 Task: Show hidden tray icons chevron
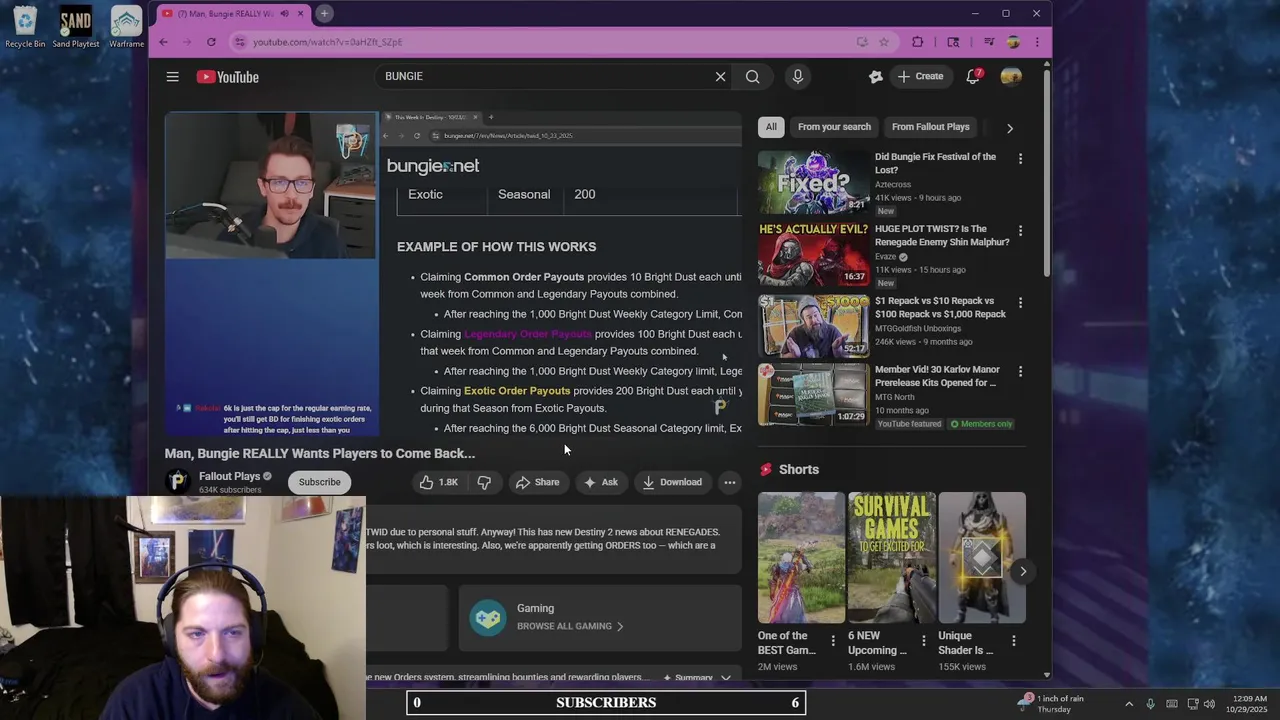1129,704
